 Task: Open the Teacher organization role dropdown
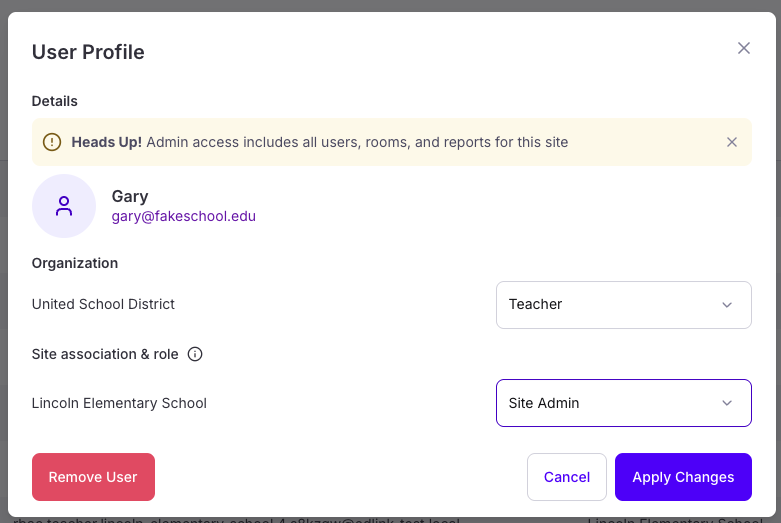coord(623,305)
